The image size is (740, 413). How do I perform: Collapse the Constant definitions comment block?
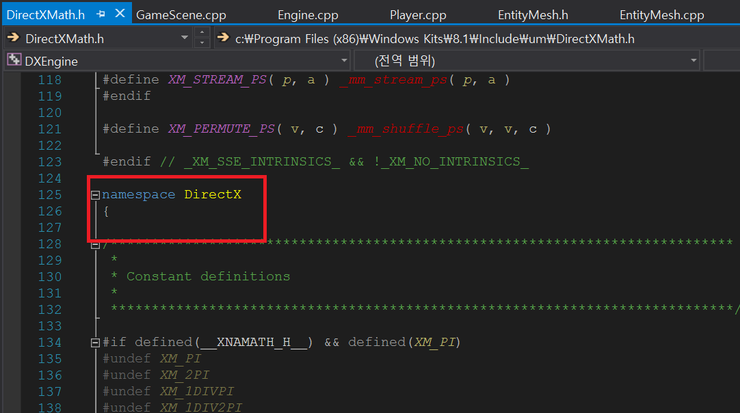(x=95, y=245)
